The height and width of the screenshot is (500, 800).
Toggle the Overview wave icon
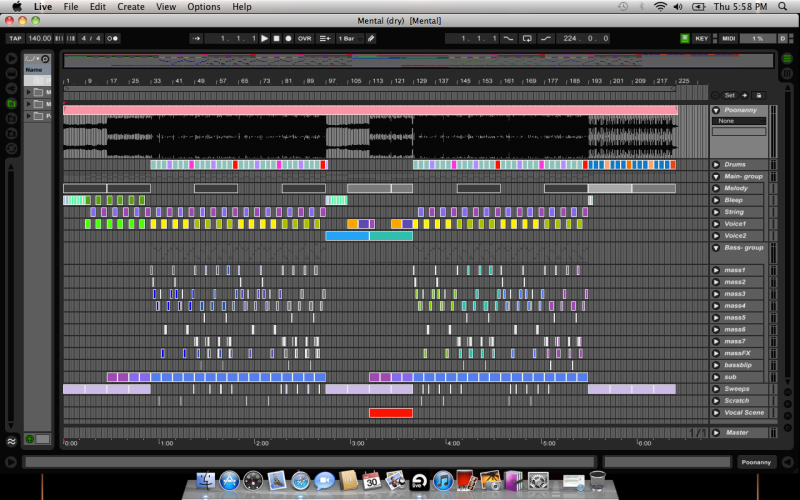point(11,441)
